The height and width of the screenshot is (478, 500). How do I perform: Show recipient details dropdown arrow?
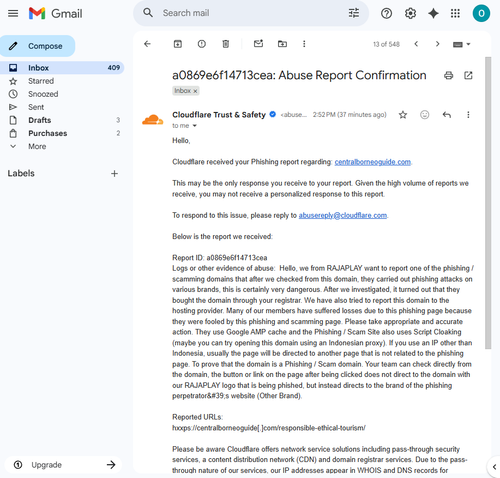(195, 126)
